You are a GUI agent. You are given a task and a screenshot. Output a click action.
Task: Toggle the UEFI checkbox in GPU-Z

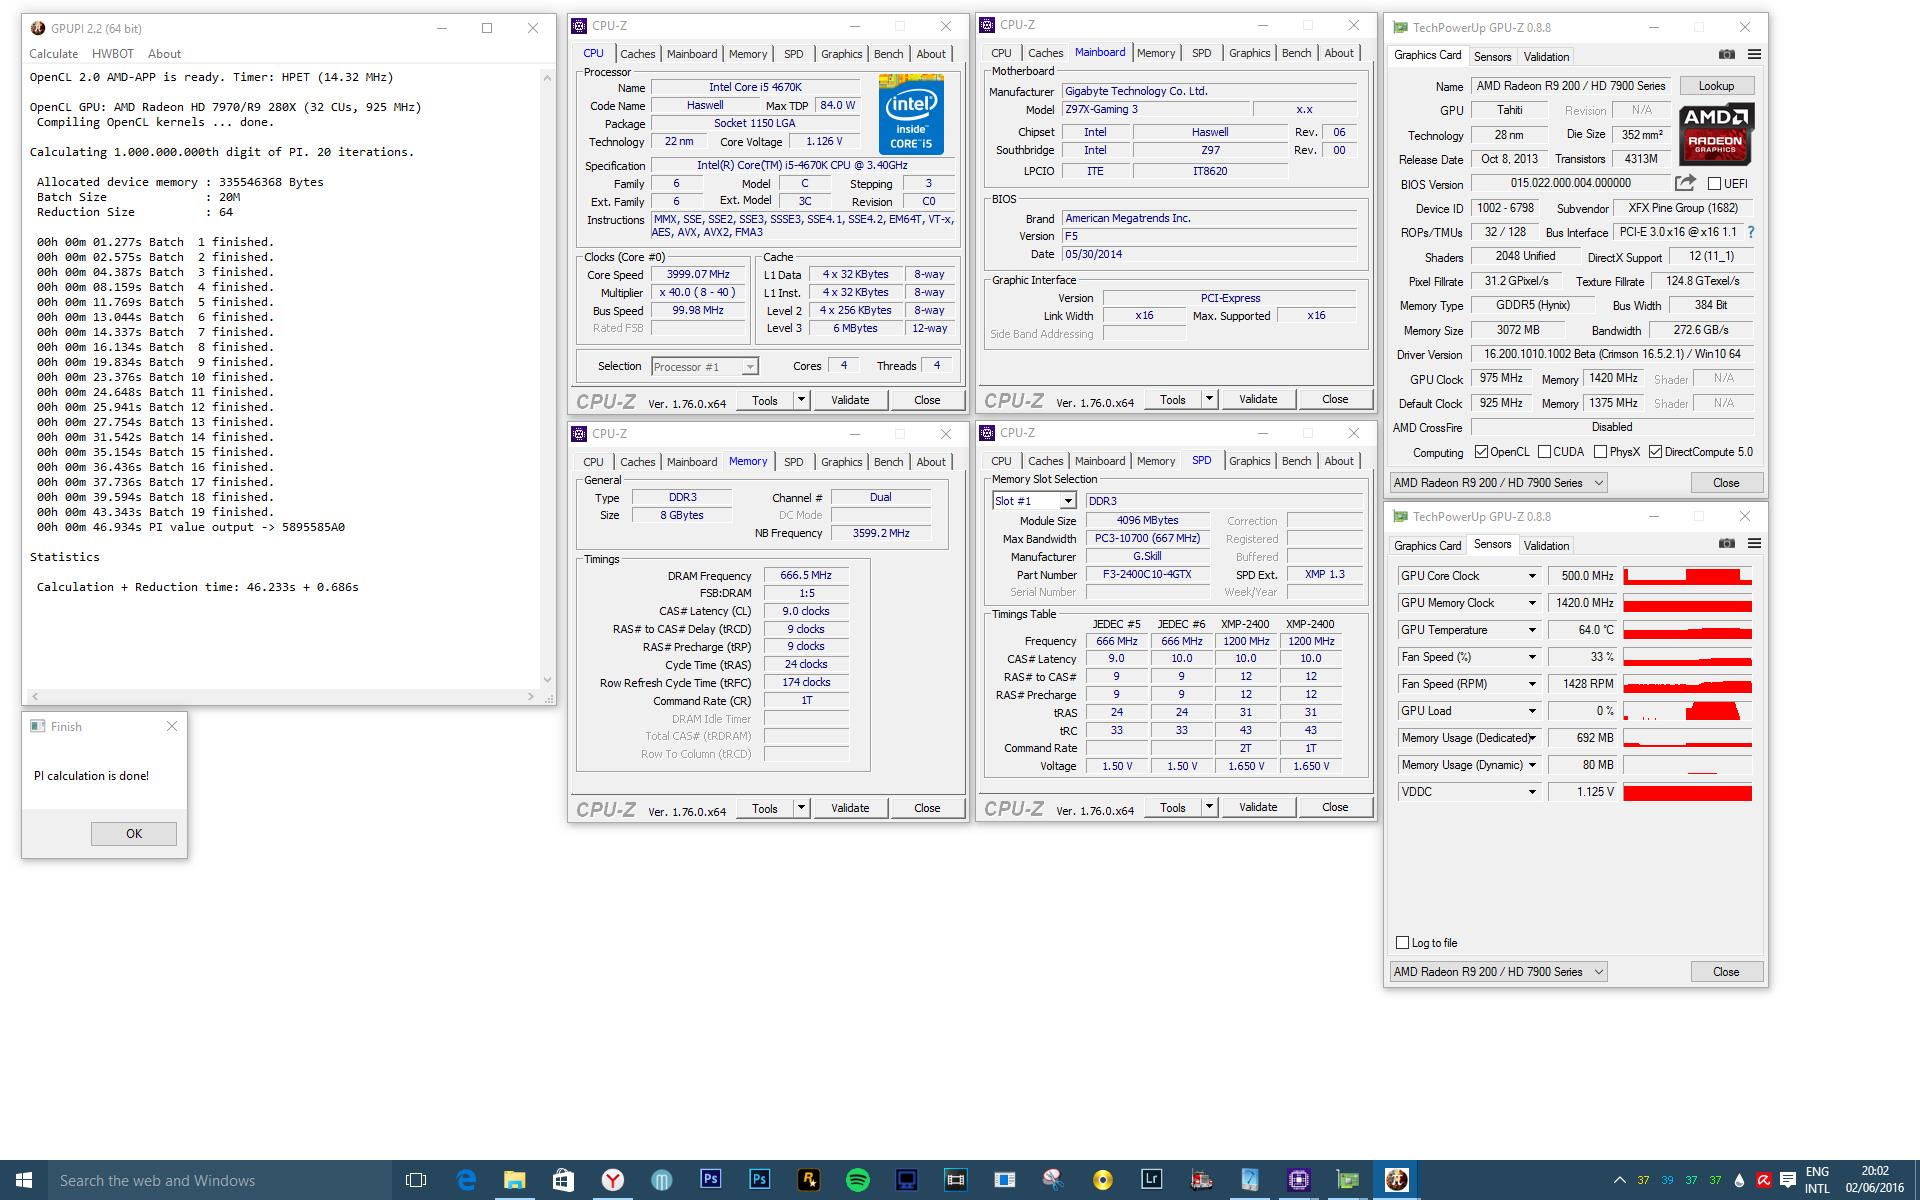pos(1714,184)
